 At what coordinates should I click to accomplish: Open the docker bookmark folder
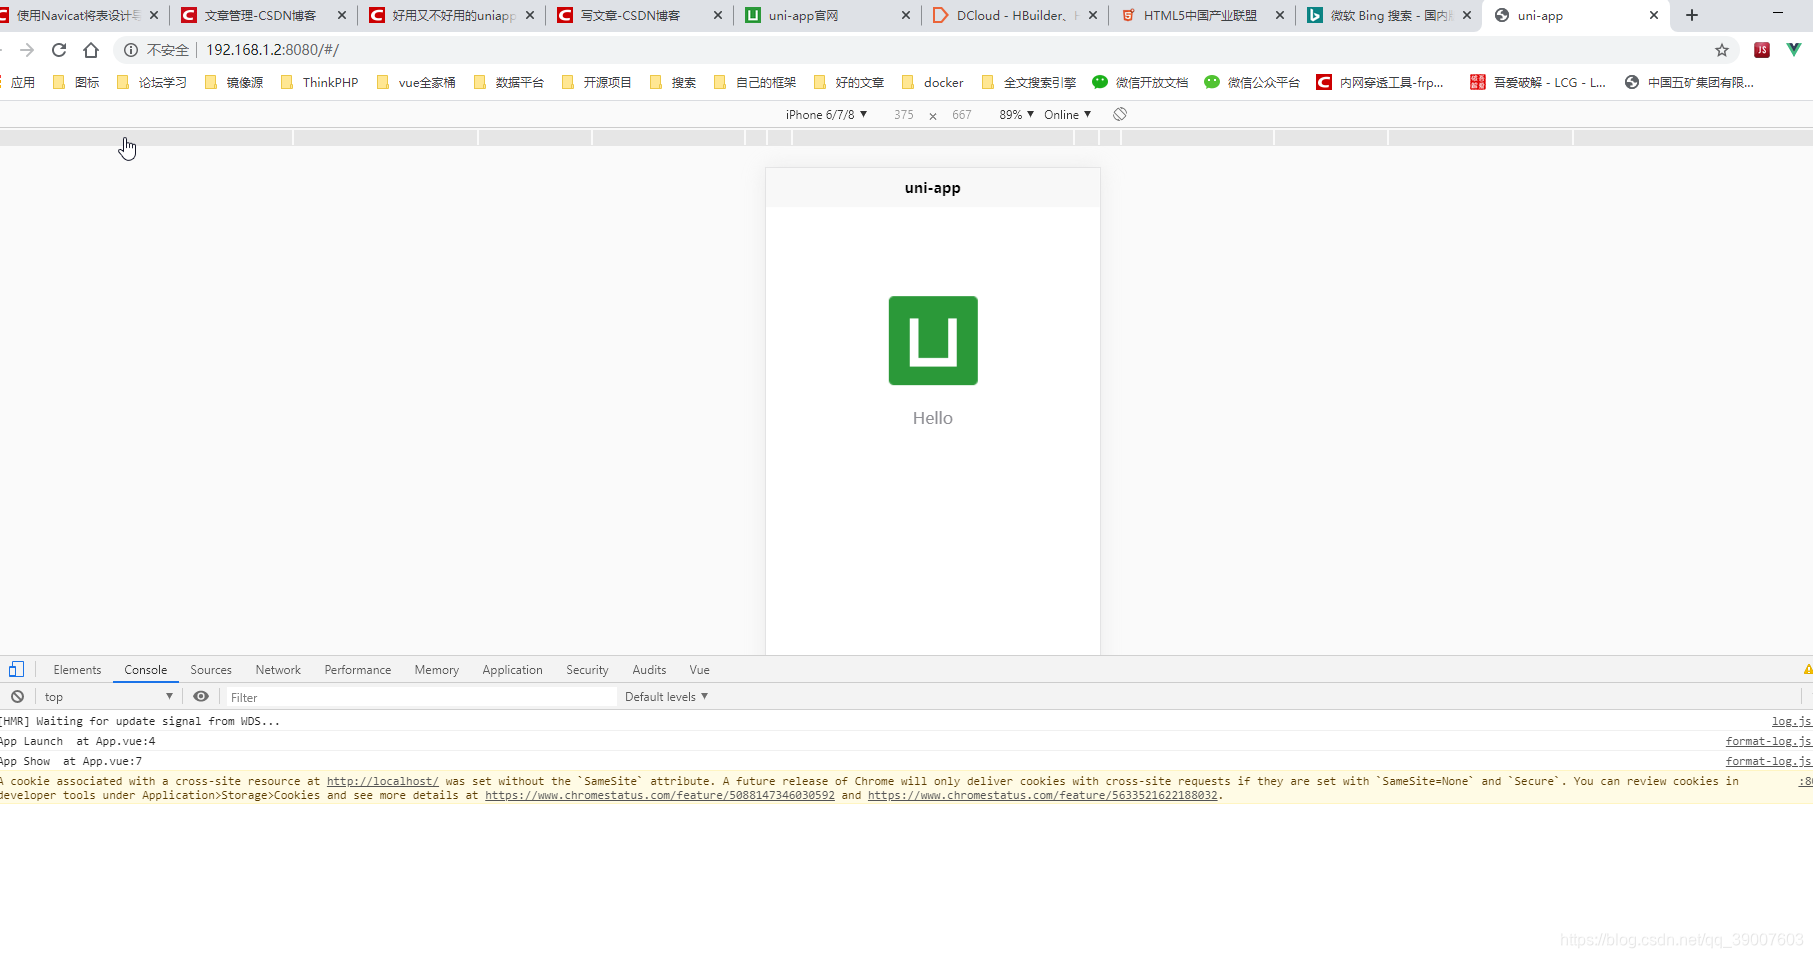[x=933, y=82]
